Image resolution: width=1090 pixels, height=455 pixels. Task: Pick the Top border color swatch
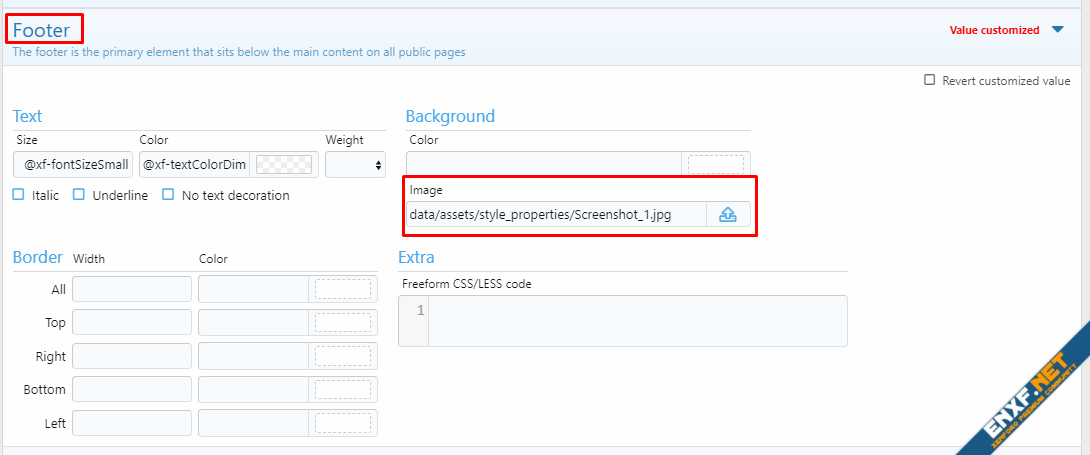point(342,322)
